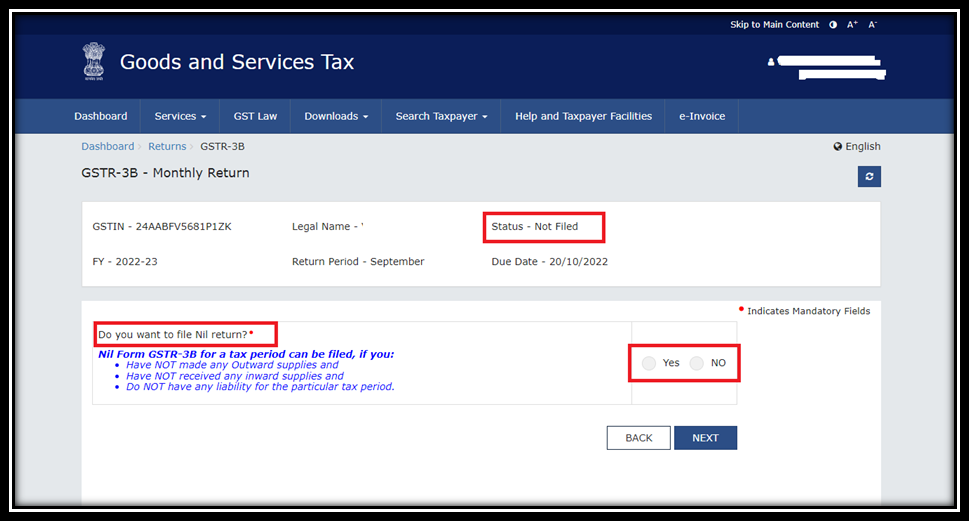Click the Status - Not Filed text
This screenshot has width=969, height=521.
pos(535,227)
